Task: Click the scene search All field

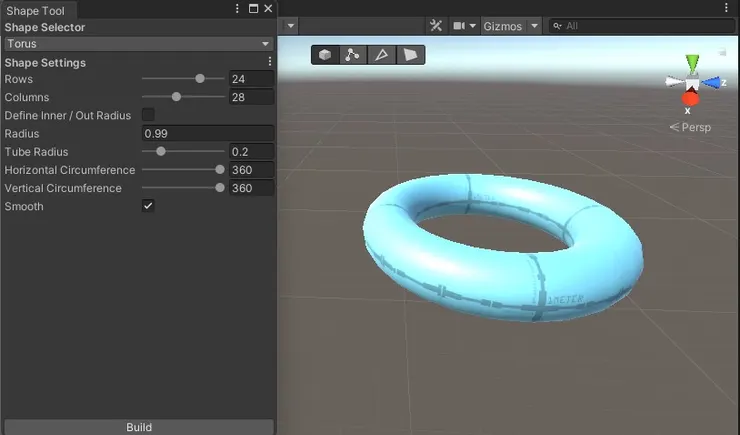Action: (642, 26)
